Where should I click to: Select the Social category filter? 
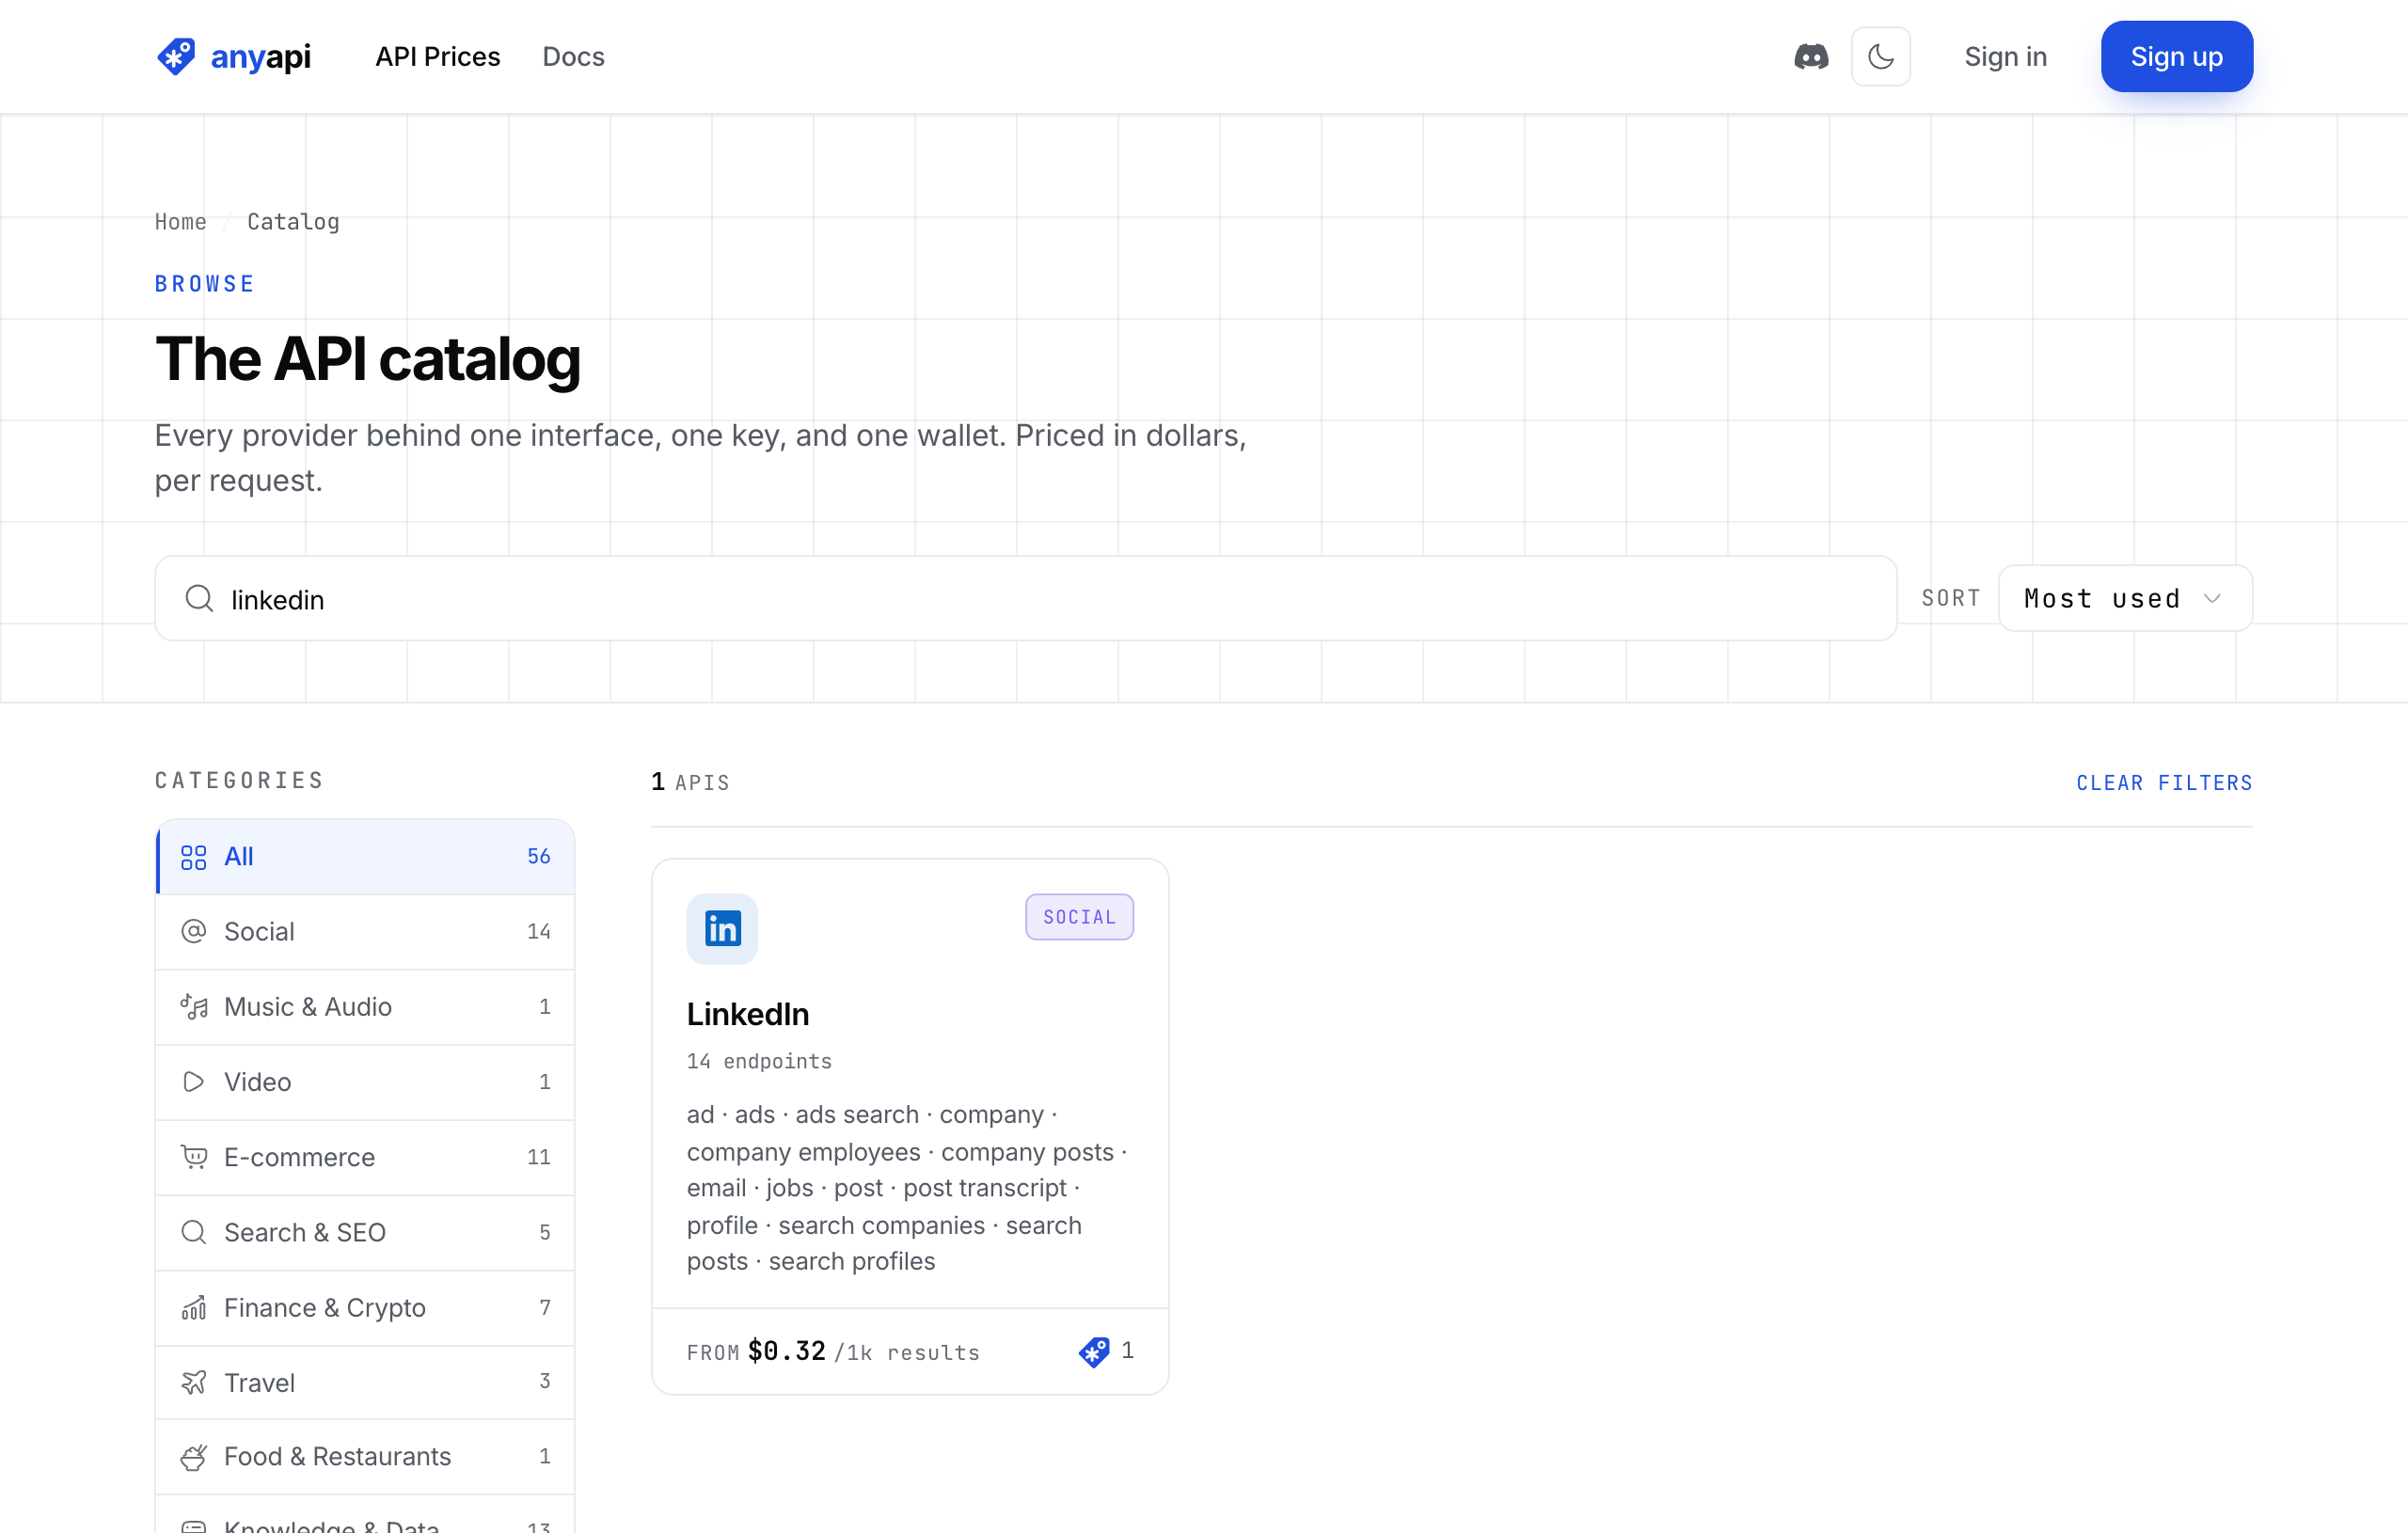[x=365, y=932]
